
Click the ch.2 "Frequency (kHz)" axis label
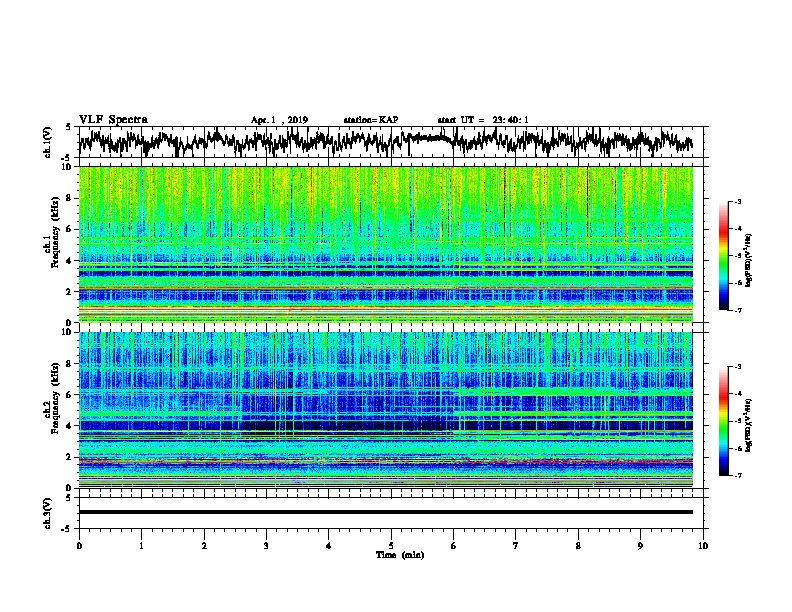coord(55,398)
